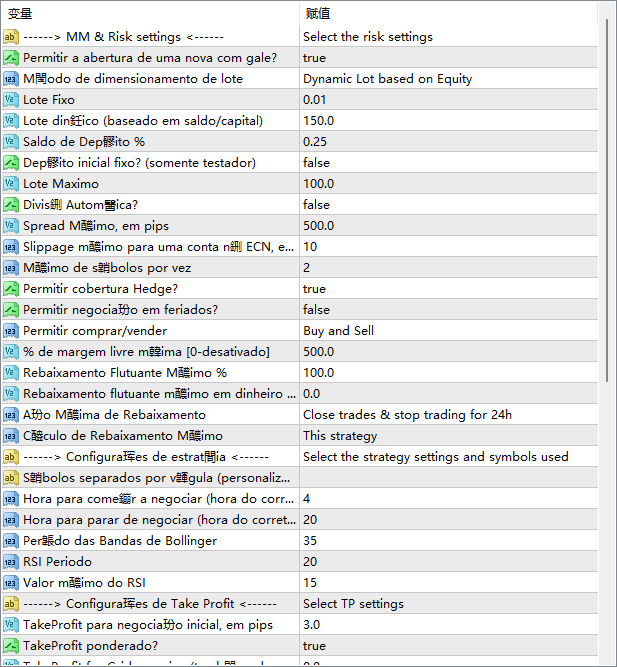The image size is (617, 667).
Task: Click the integer icon beside Hora para parar de negociar
Action: coord(11,520)
